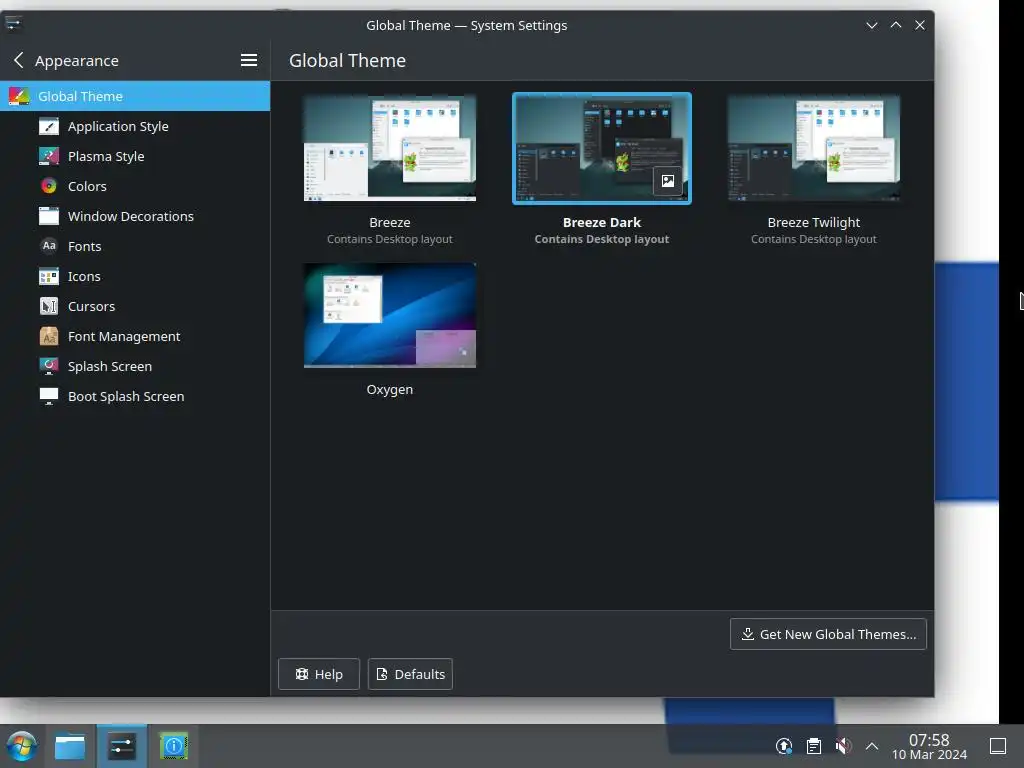Viewport: 1024px width, 768px height.
Task: Select the Boot Splash Screen monitor icon
Action: pyautogui.click(x=48, y=396)
